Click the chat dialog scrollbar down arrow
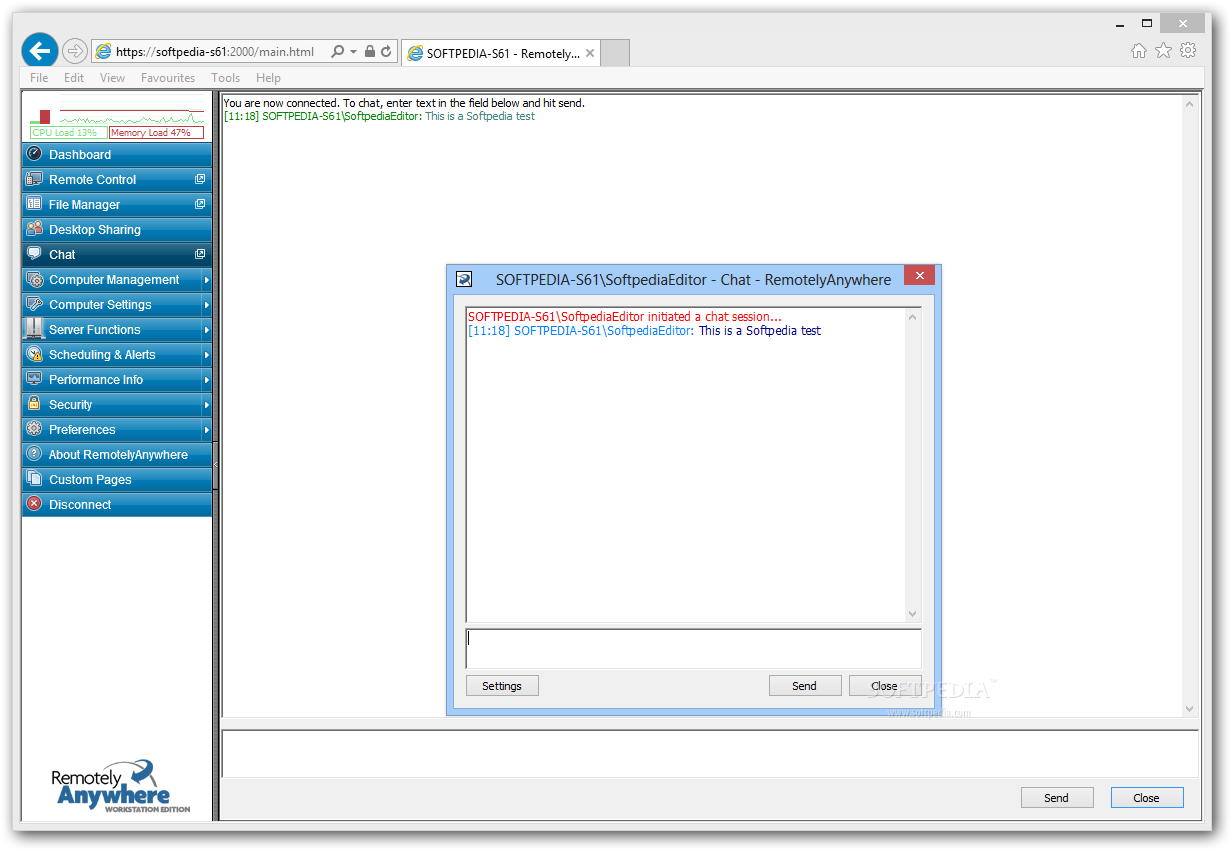 [x=912, y=613]
